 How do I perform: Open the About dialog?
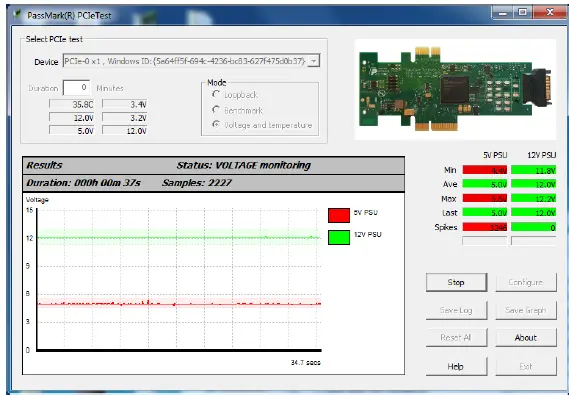pyautogui.click(x=525, y=338)
